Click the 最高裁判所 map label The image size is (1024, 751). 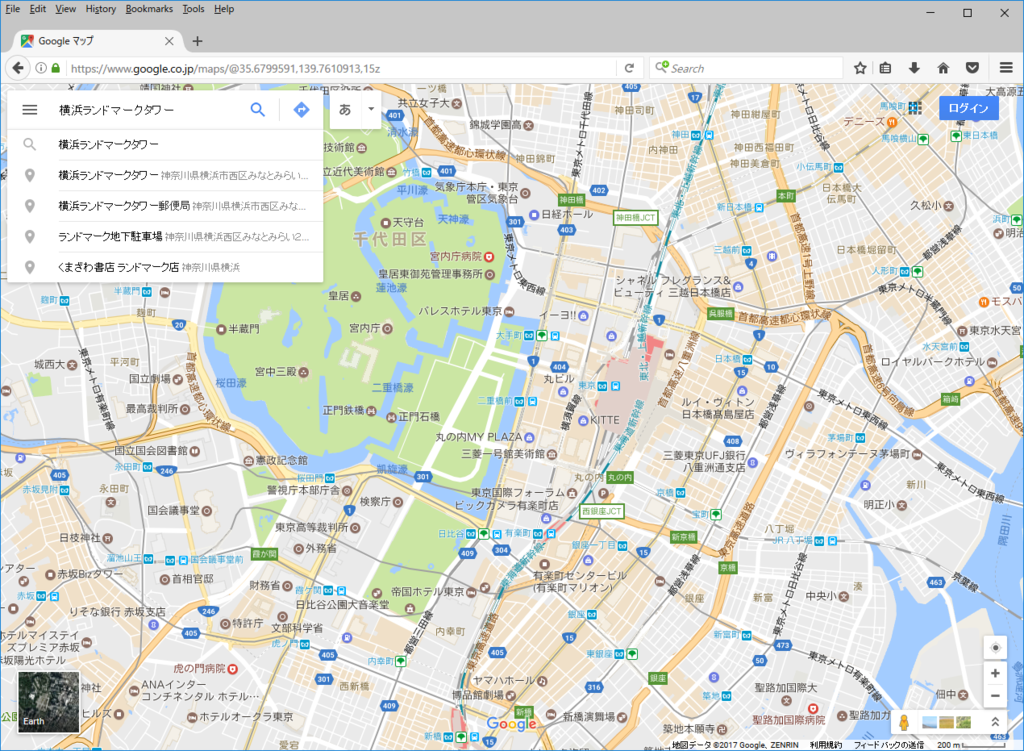click(152, 409)
